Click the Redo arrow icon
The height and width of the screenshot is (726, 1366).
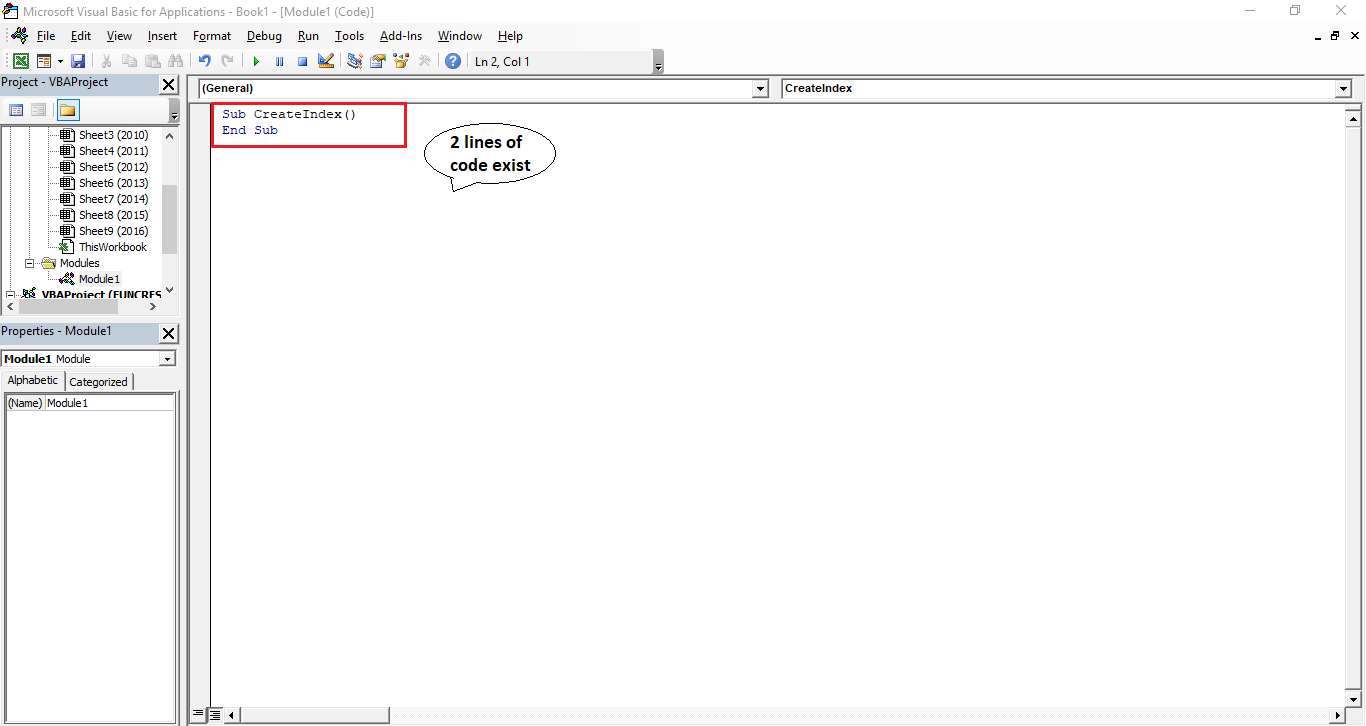point(228,61)
